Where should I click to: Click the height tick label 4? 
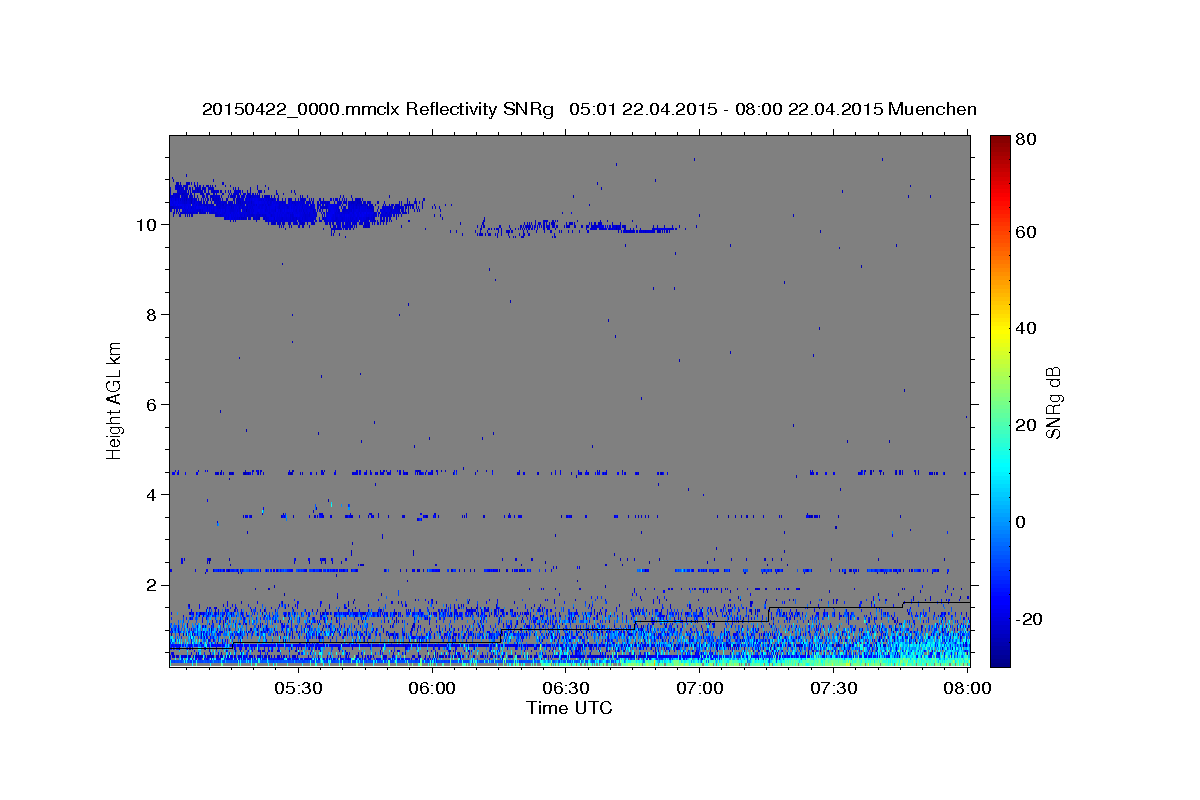[152, 494]
